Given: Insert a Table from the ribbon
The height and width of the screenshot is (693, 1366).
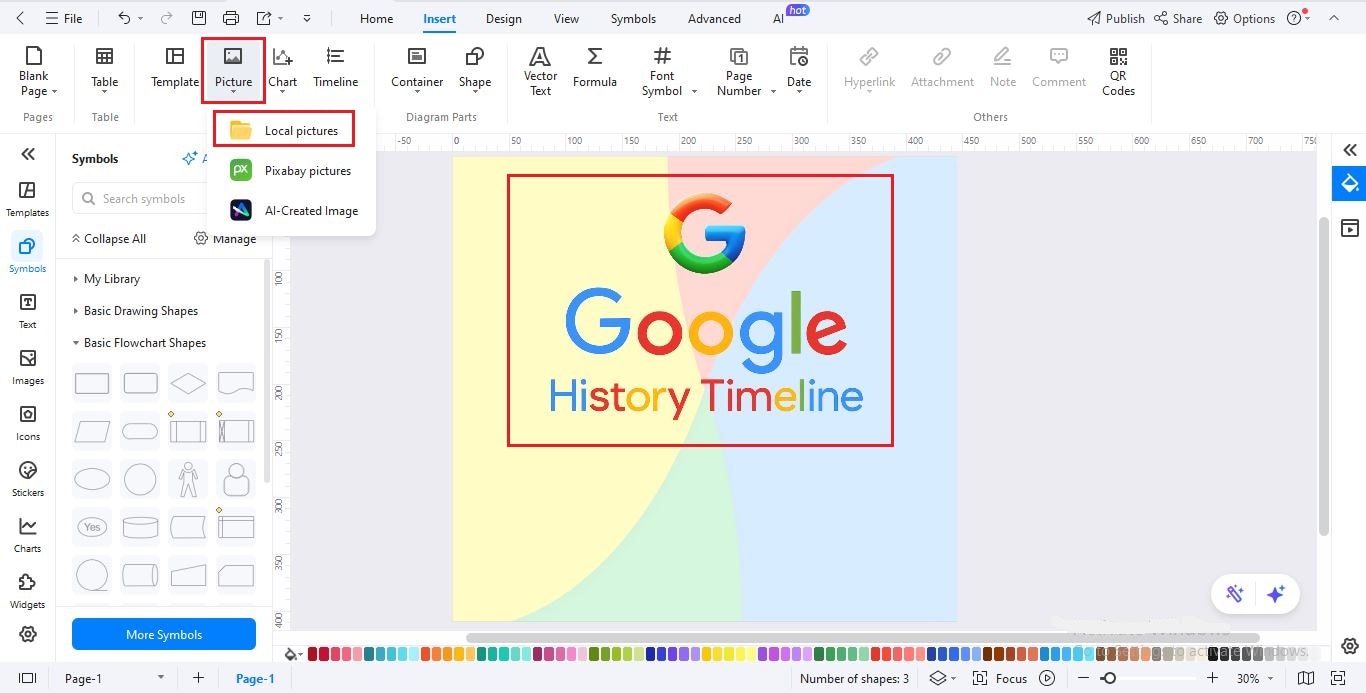Looking at the screenshot, I should (104, 69).
